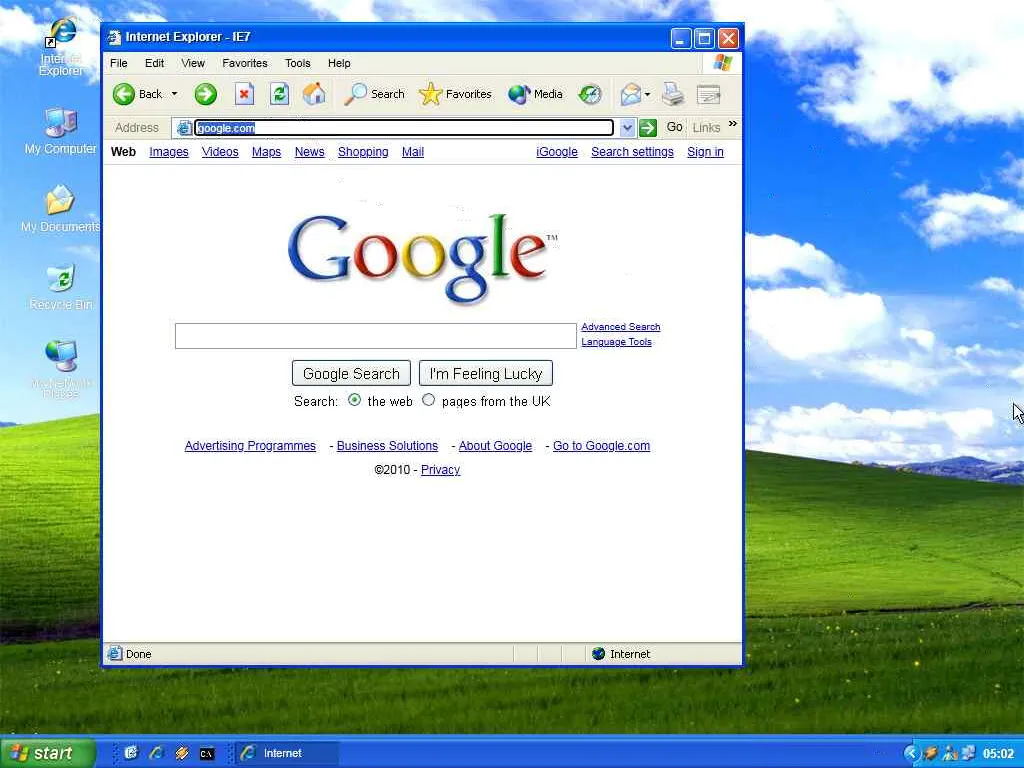Screen dimensions: 1024x768
Task: Click the Google Search button
Action: pos(351,374)
